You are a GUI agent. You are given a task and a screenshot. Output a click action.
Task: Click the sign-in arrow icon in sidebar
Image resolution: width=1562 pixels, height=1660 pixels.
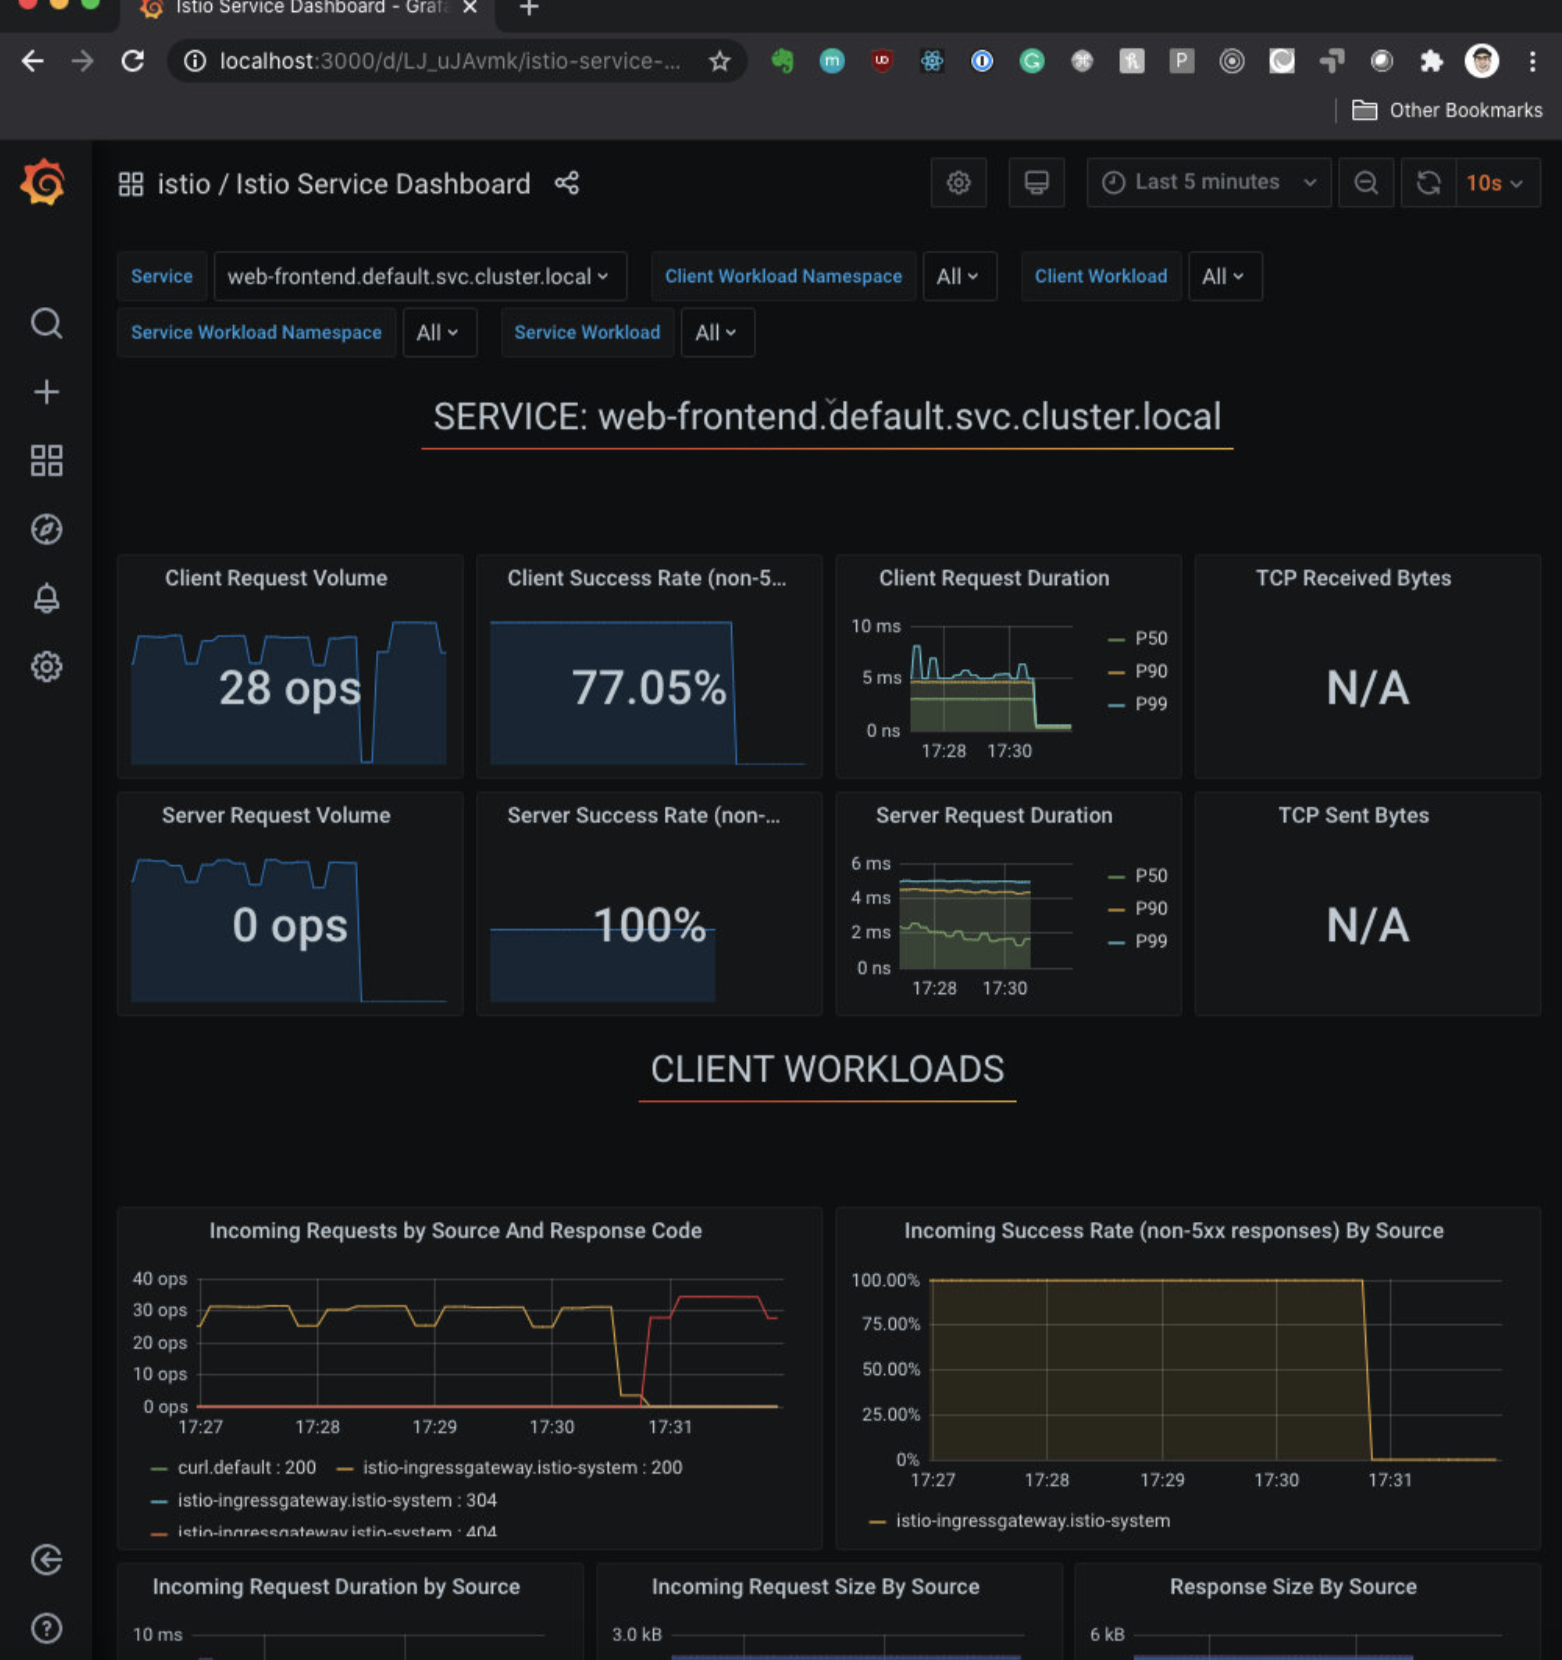click(46, 1559)
